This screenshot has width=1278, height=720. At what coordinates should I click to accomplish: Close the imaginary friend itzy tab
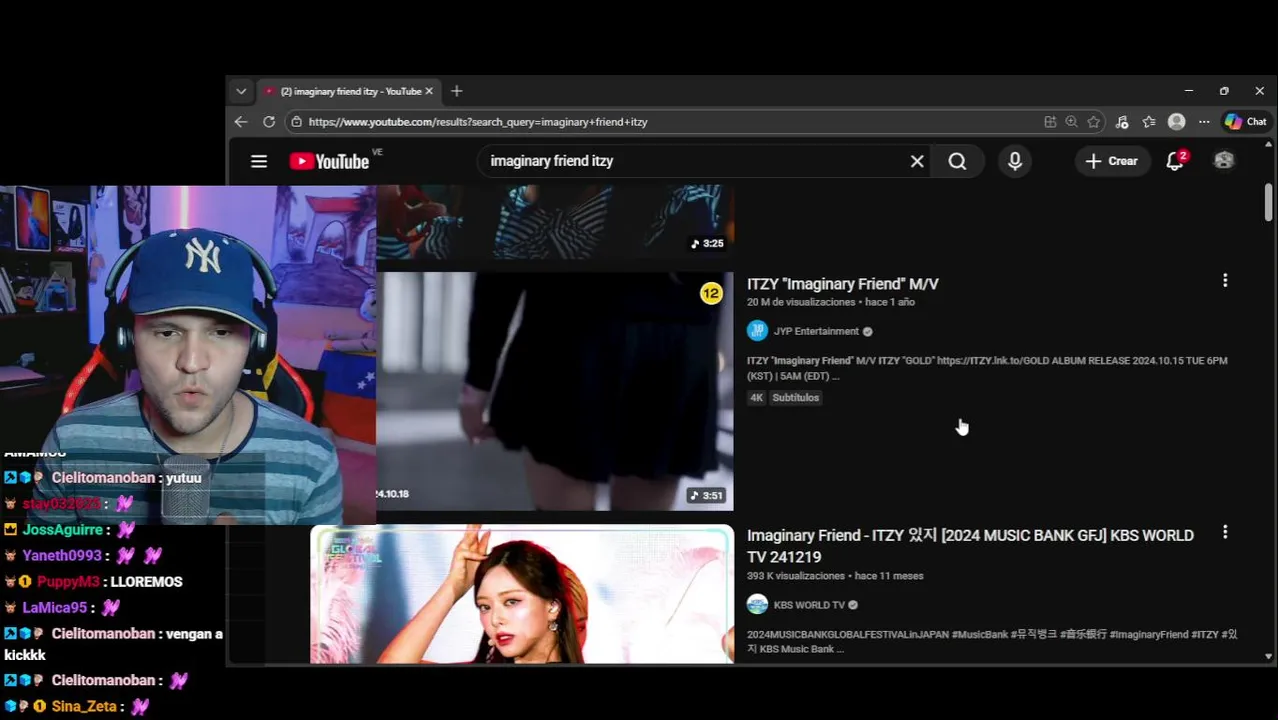[x=429, y=91]
